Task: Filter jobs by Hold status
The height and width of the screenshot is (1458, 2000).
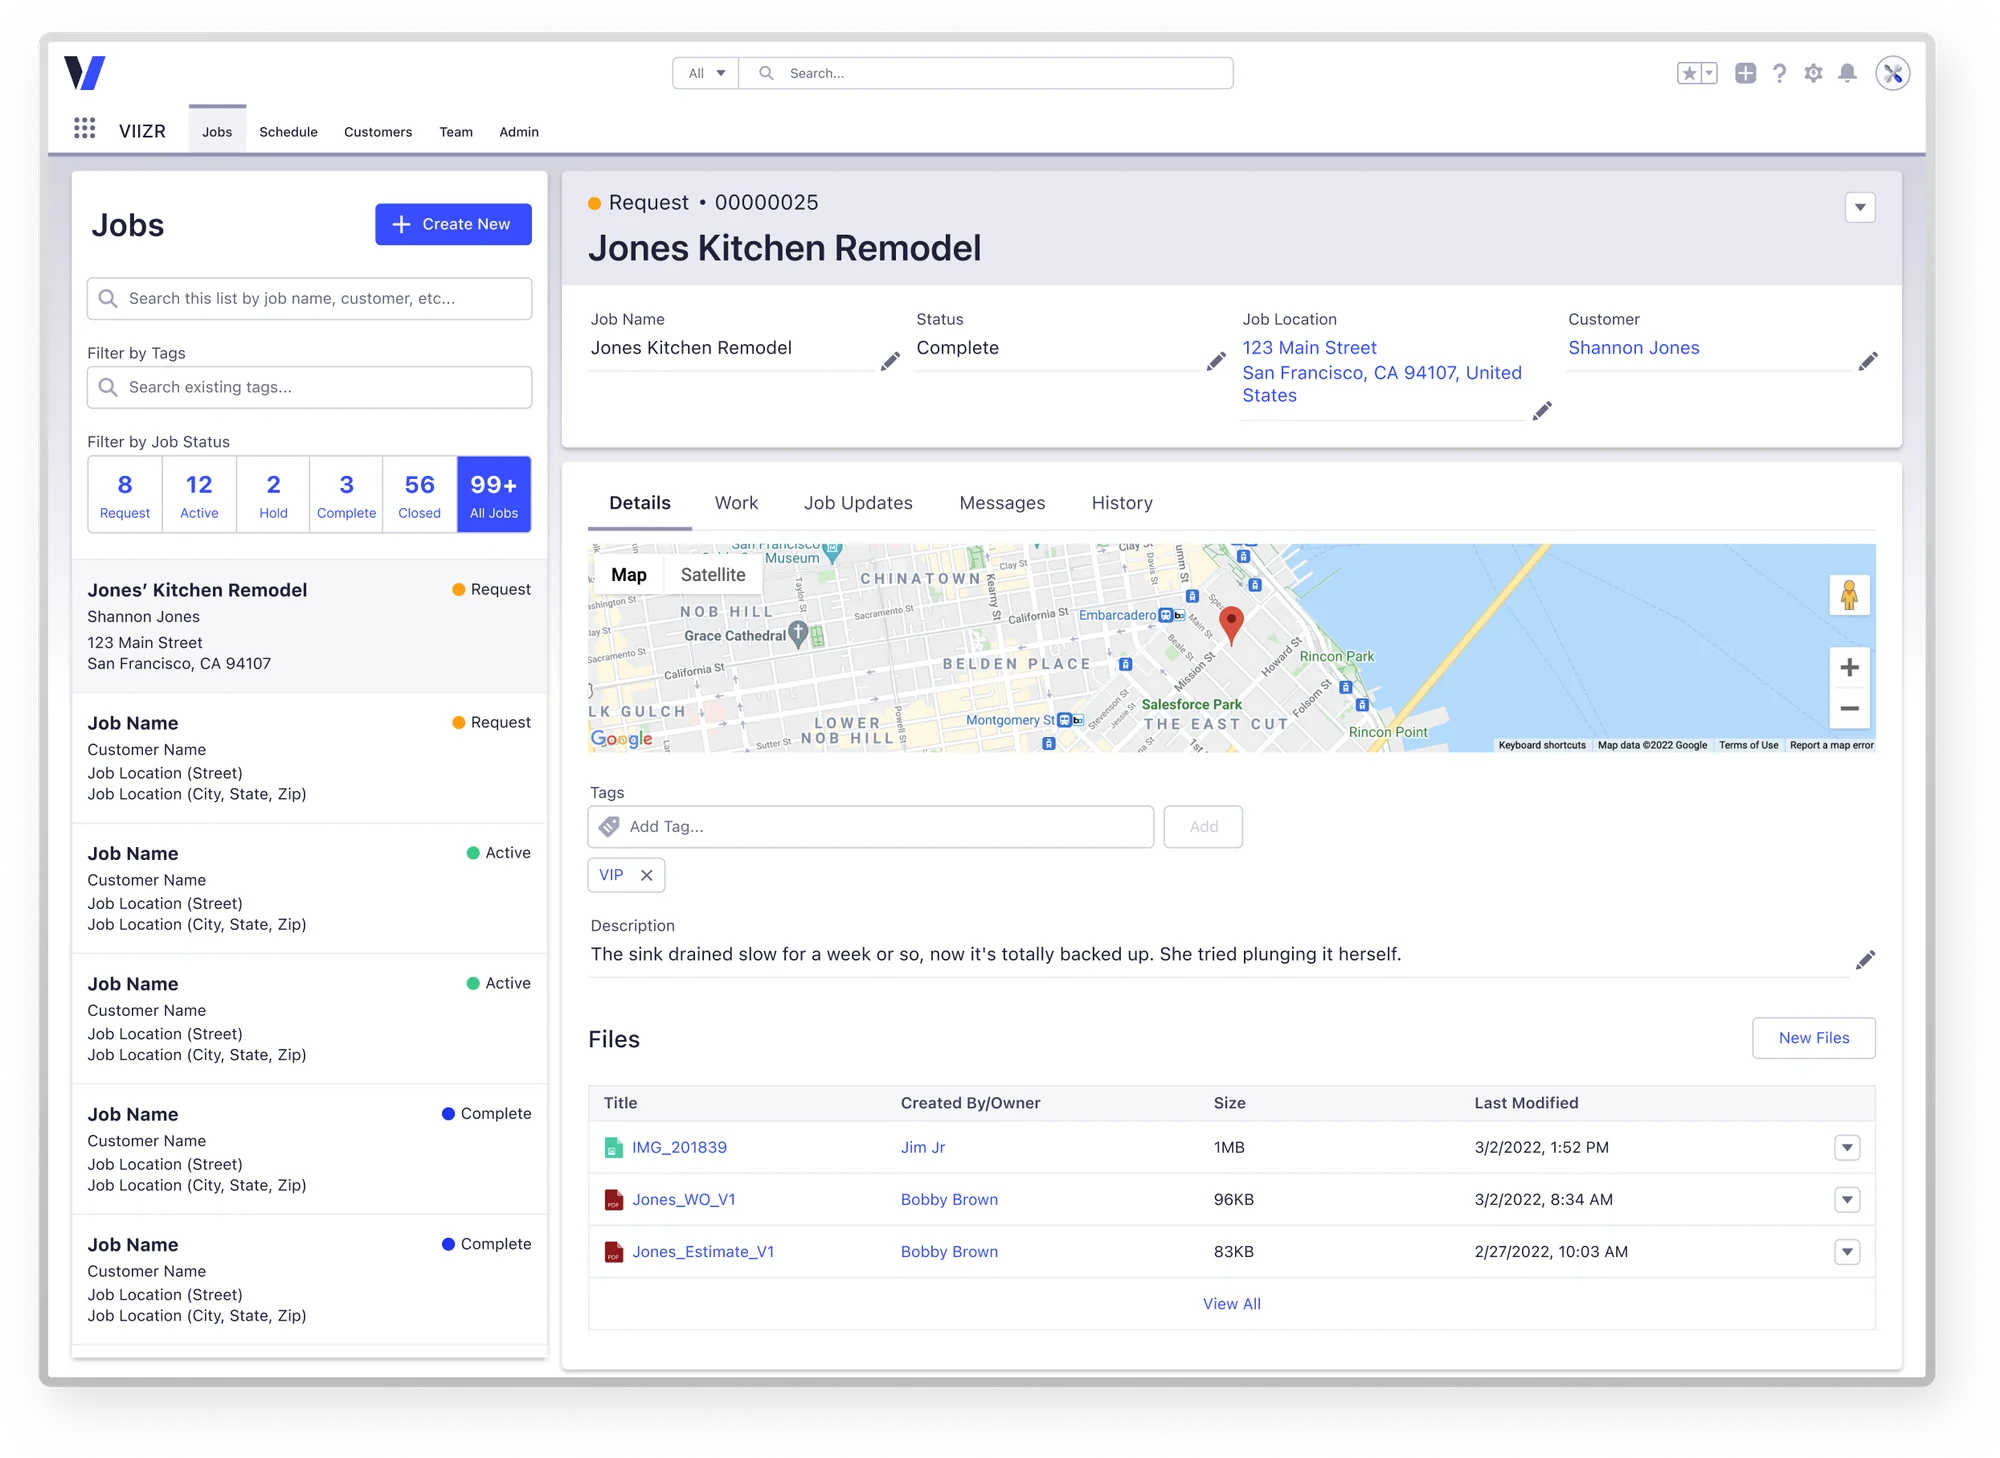Action: [x=273, y=495]
